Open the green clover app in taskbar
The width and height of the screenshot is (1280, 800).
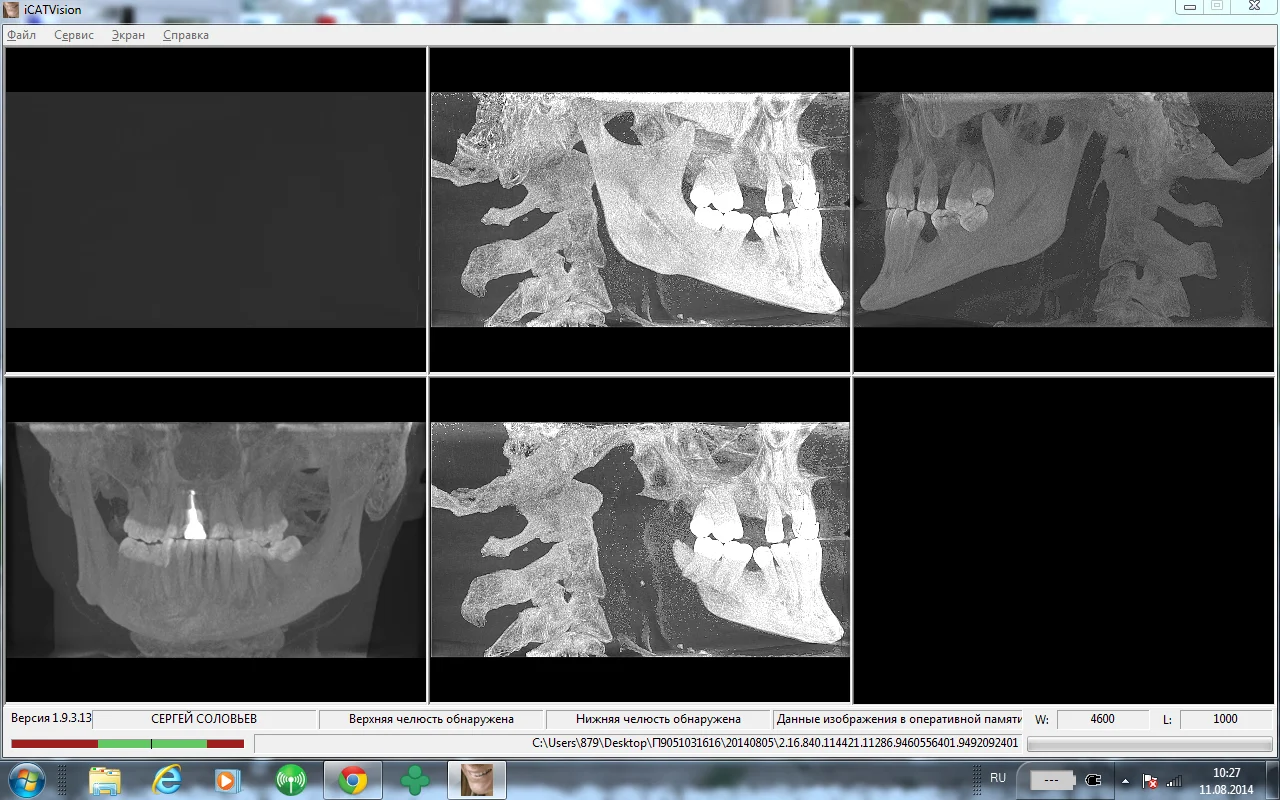(x=415, y=780)
